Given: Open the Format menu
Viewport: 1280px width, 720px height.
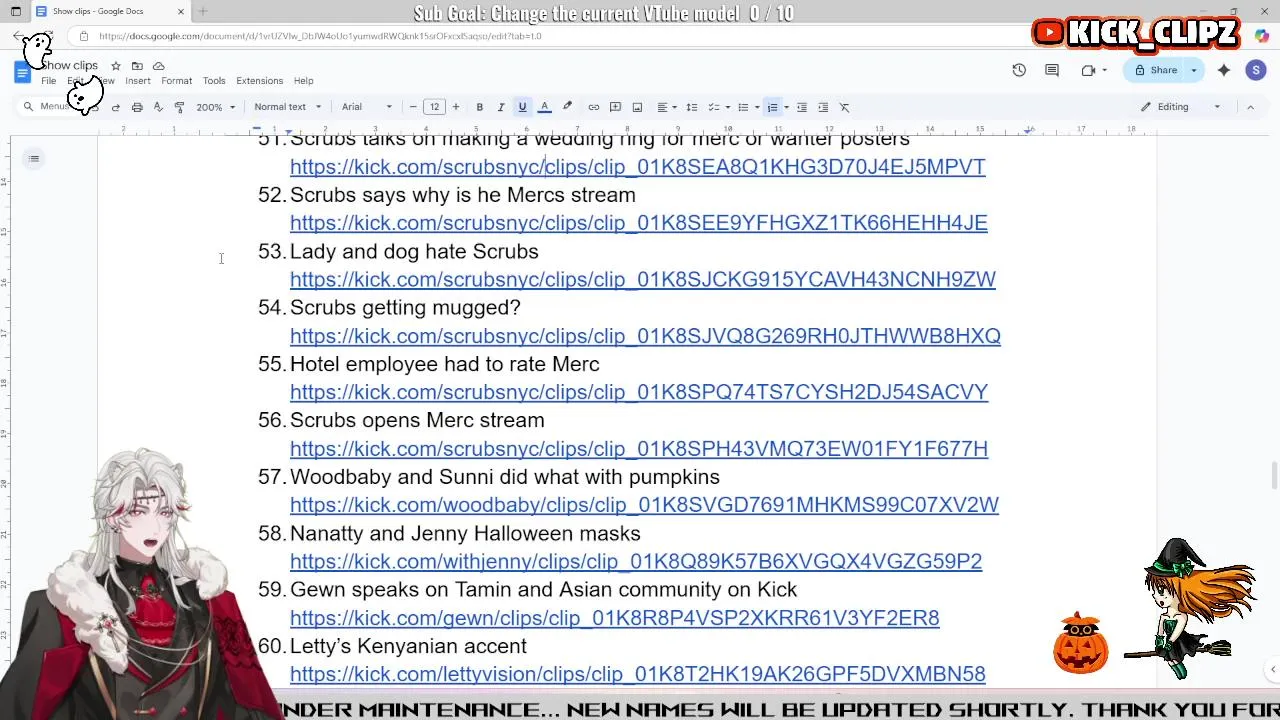Looking at the screenshot, I should tap(176, 81).
